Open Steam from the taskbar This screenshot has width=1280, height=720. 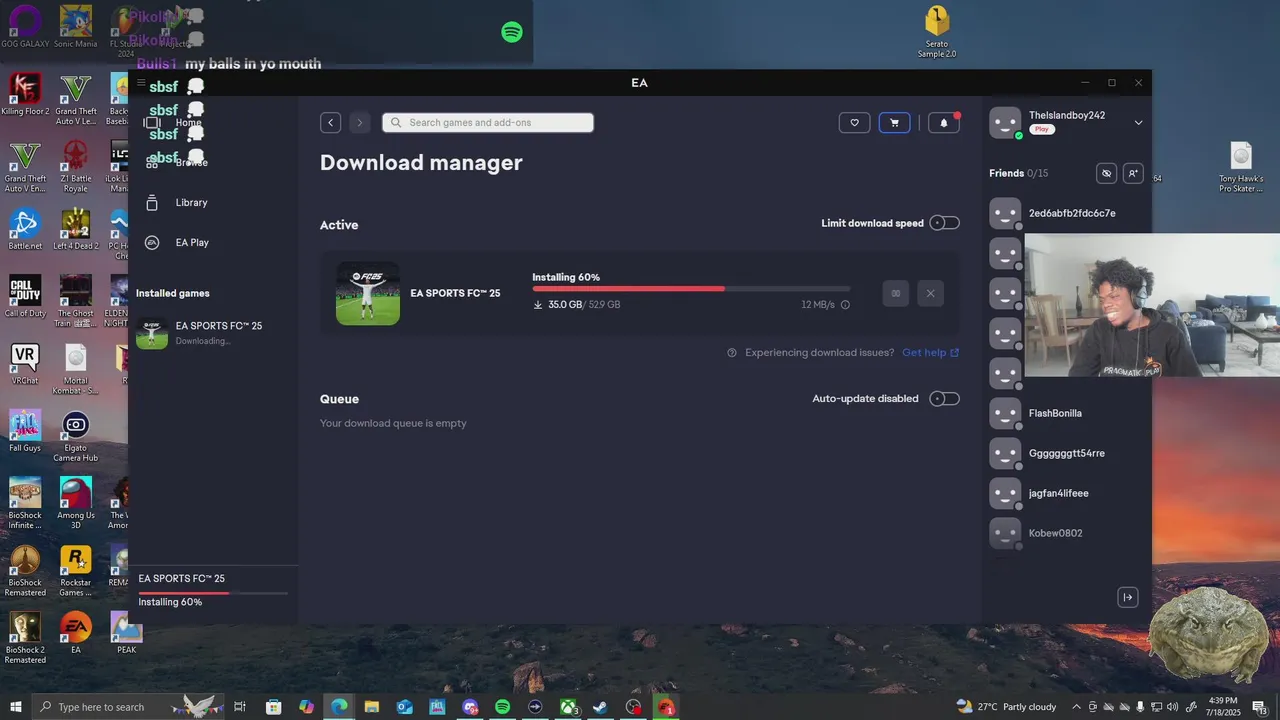point(601,707)
